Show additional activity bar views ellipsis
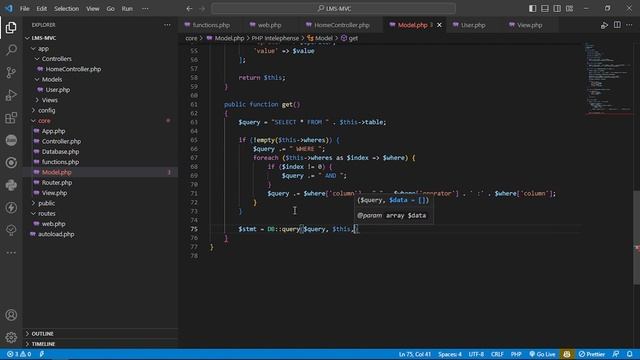The image size is (640, 360). coord(11,253)
